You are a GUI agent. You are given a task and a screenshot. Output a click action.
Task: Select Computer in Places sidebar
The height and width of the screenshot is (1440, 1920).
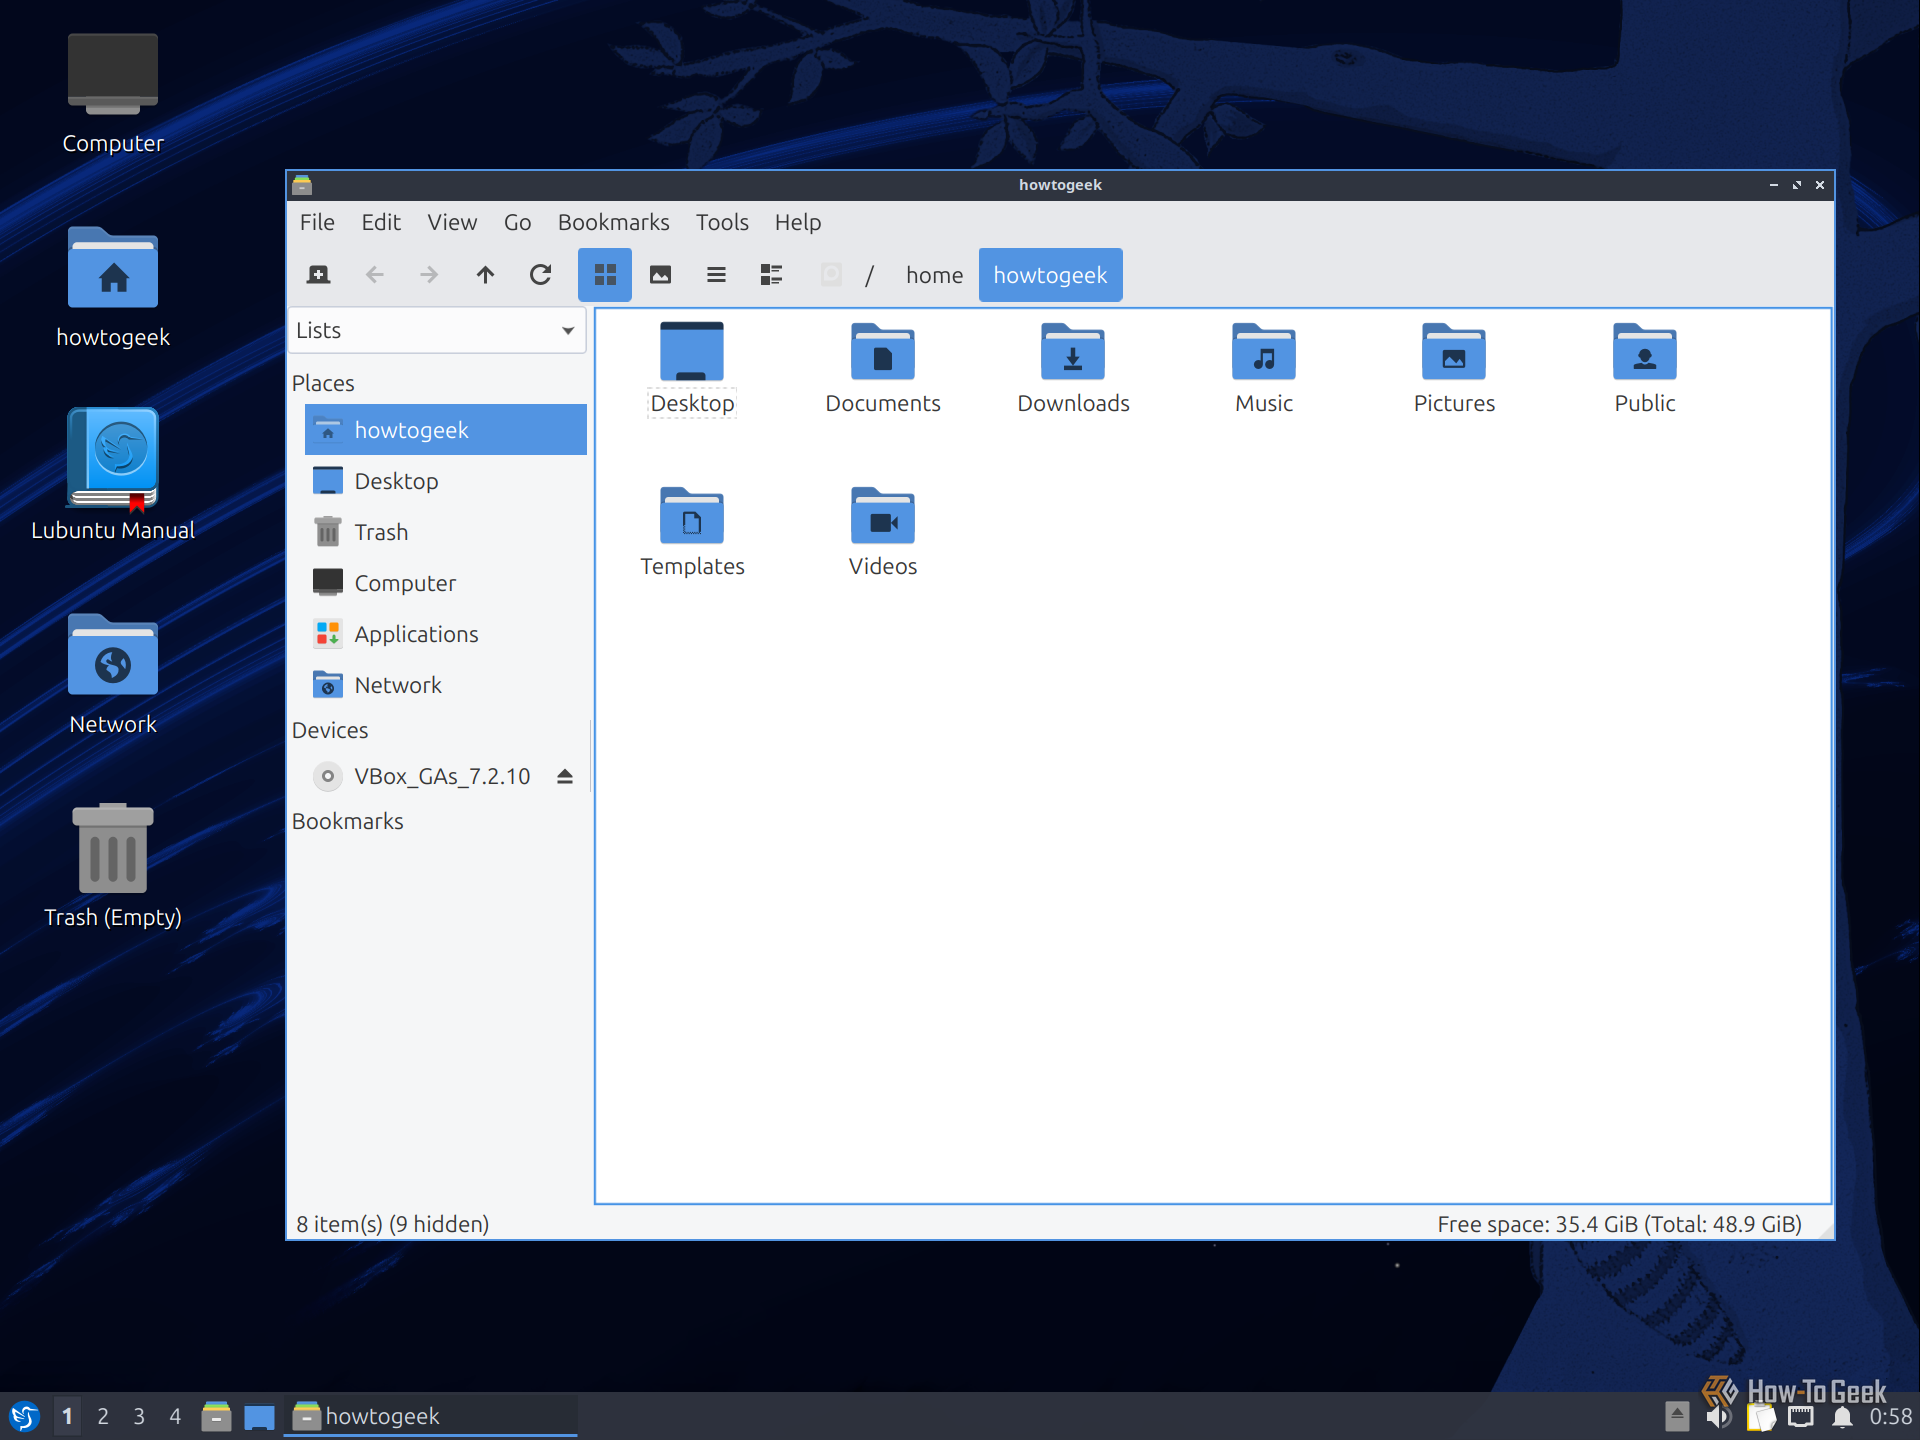[446, 583]
